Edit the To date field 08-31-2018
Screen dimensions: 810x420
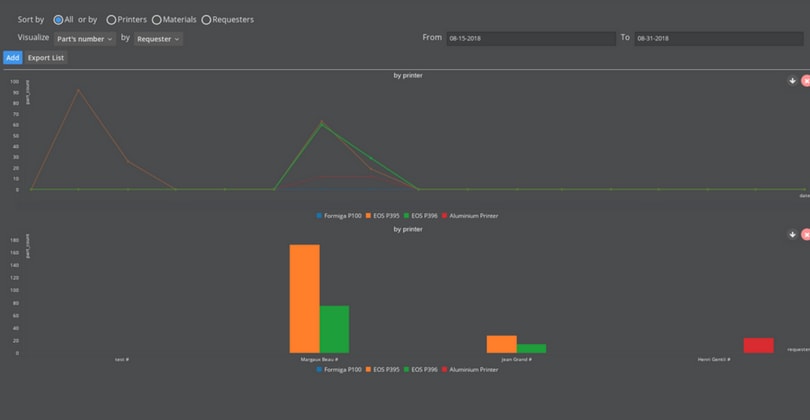coord(719,38)
